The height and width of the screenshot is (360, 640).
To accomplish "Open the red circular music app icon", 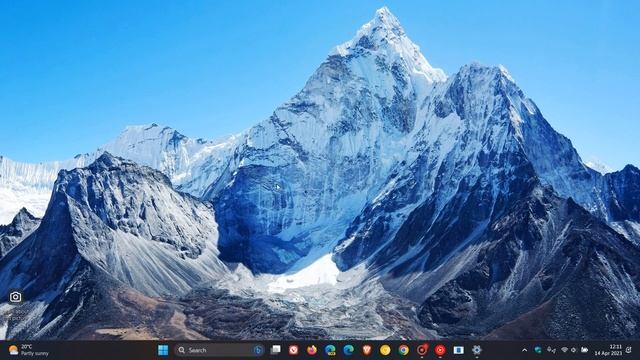I will pyautogui.click(x=440, y=350).
